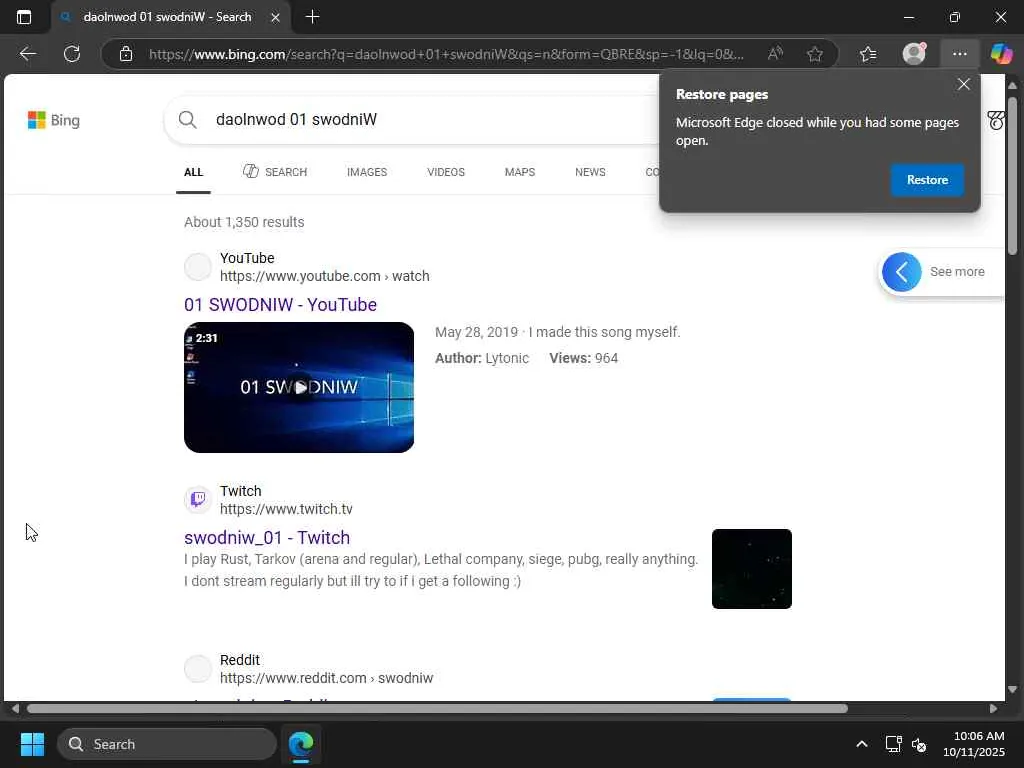
Task: Switch to the VIDEOS tab
Action: point(446,172)
